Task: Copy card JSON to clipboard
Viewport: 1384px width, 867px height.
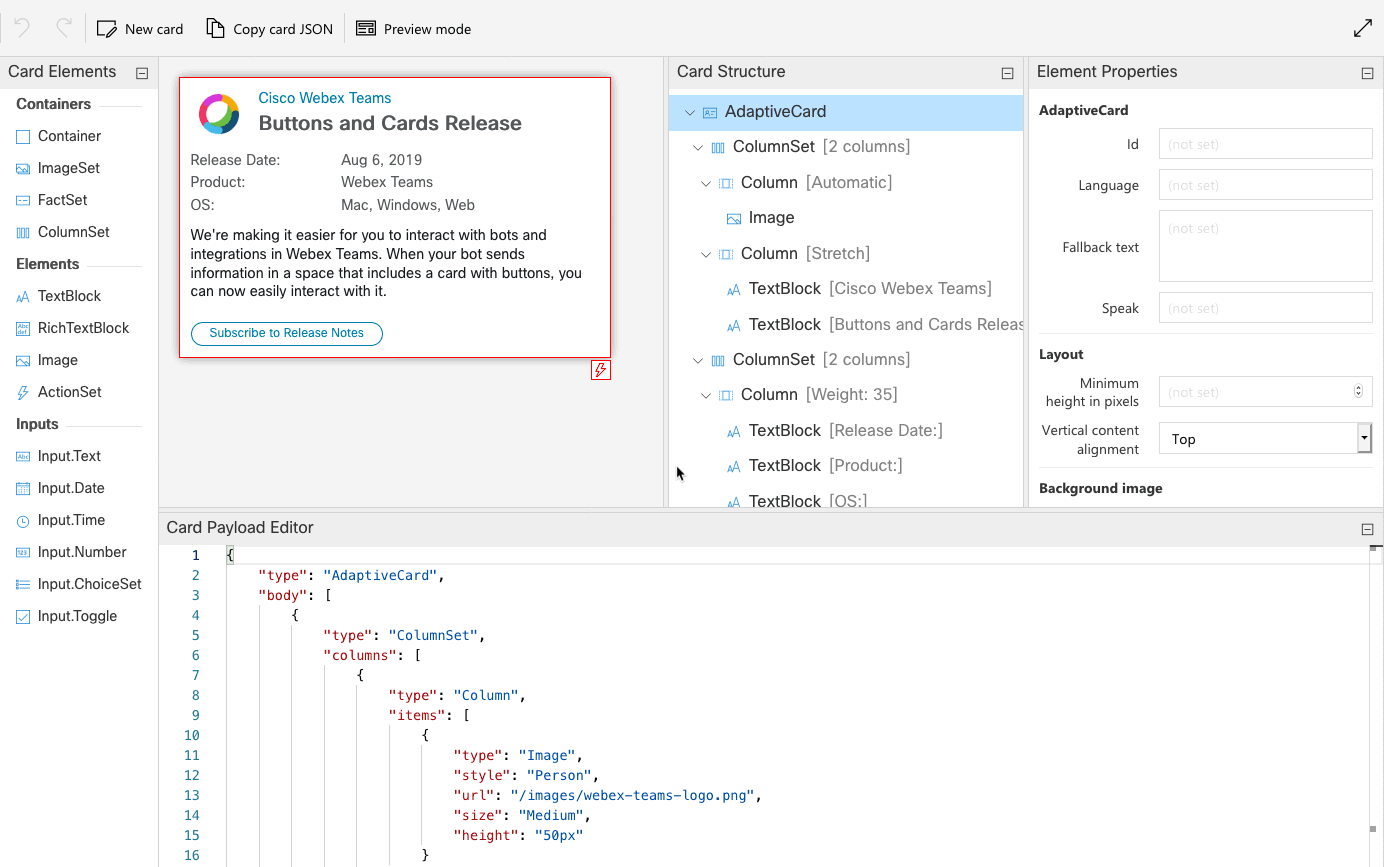Action: pos(270,29)
